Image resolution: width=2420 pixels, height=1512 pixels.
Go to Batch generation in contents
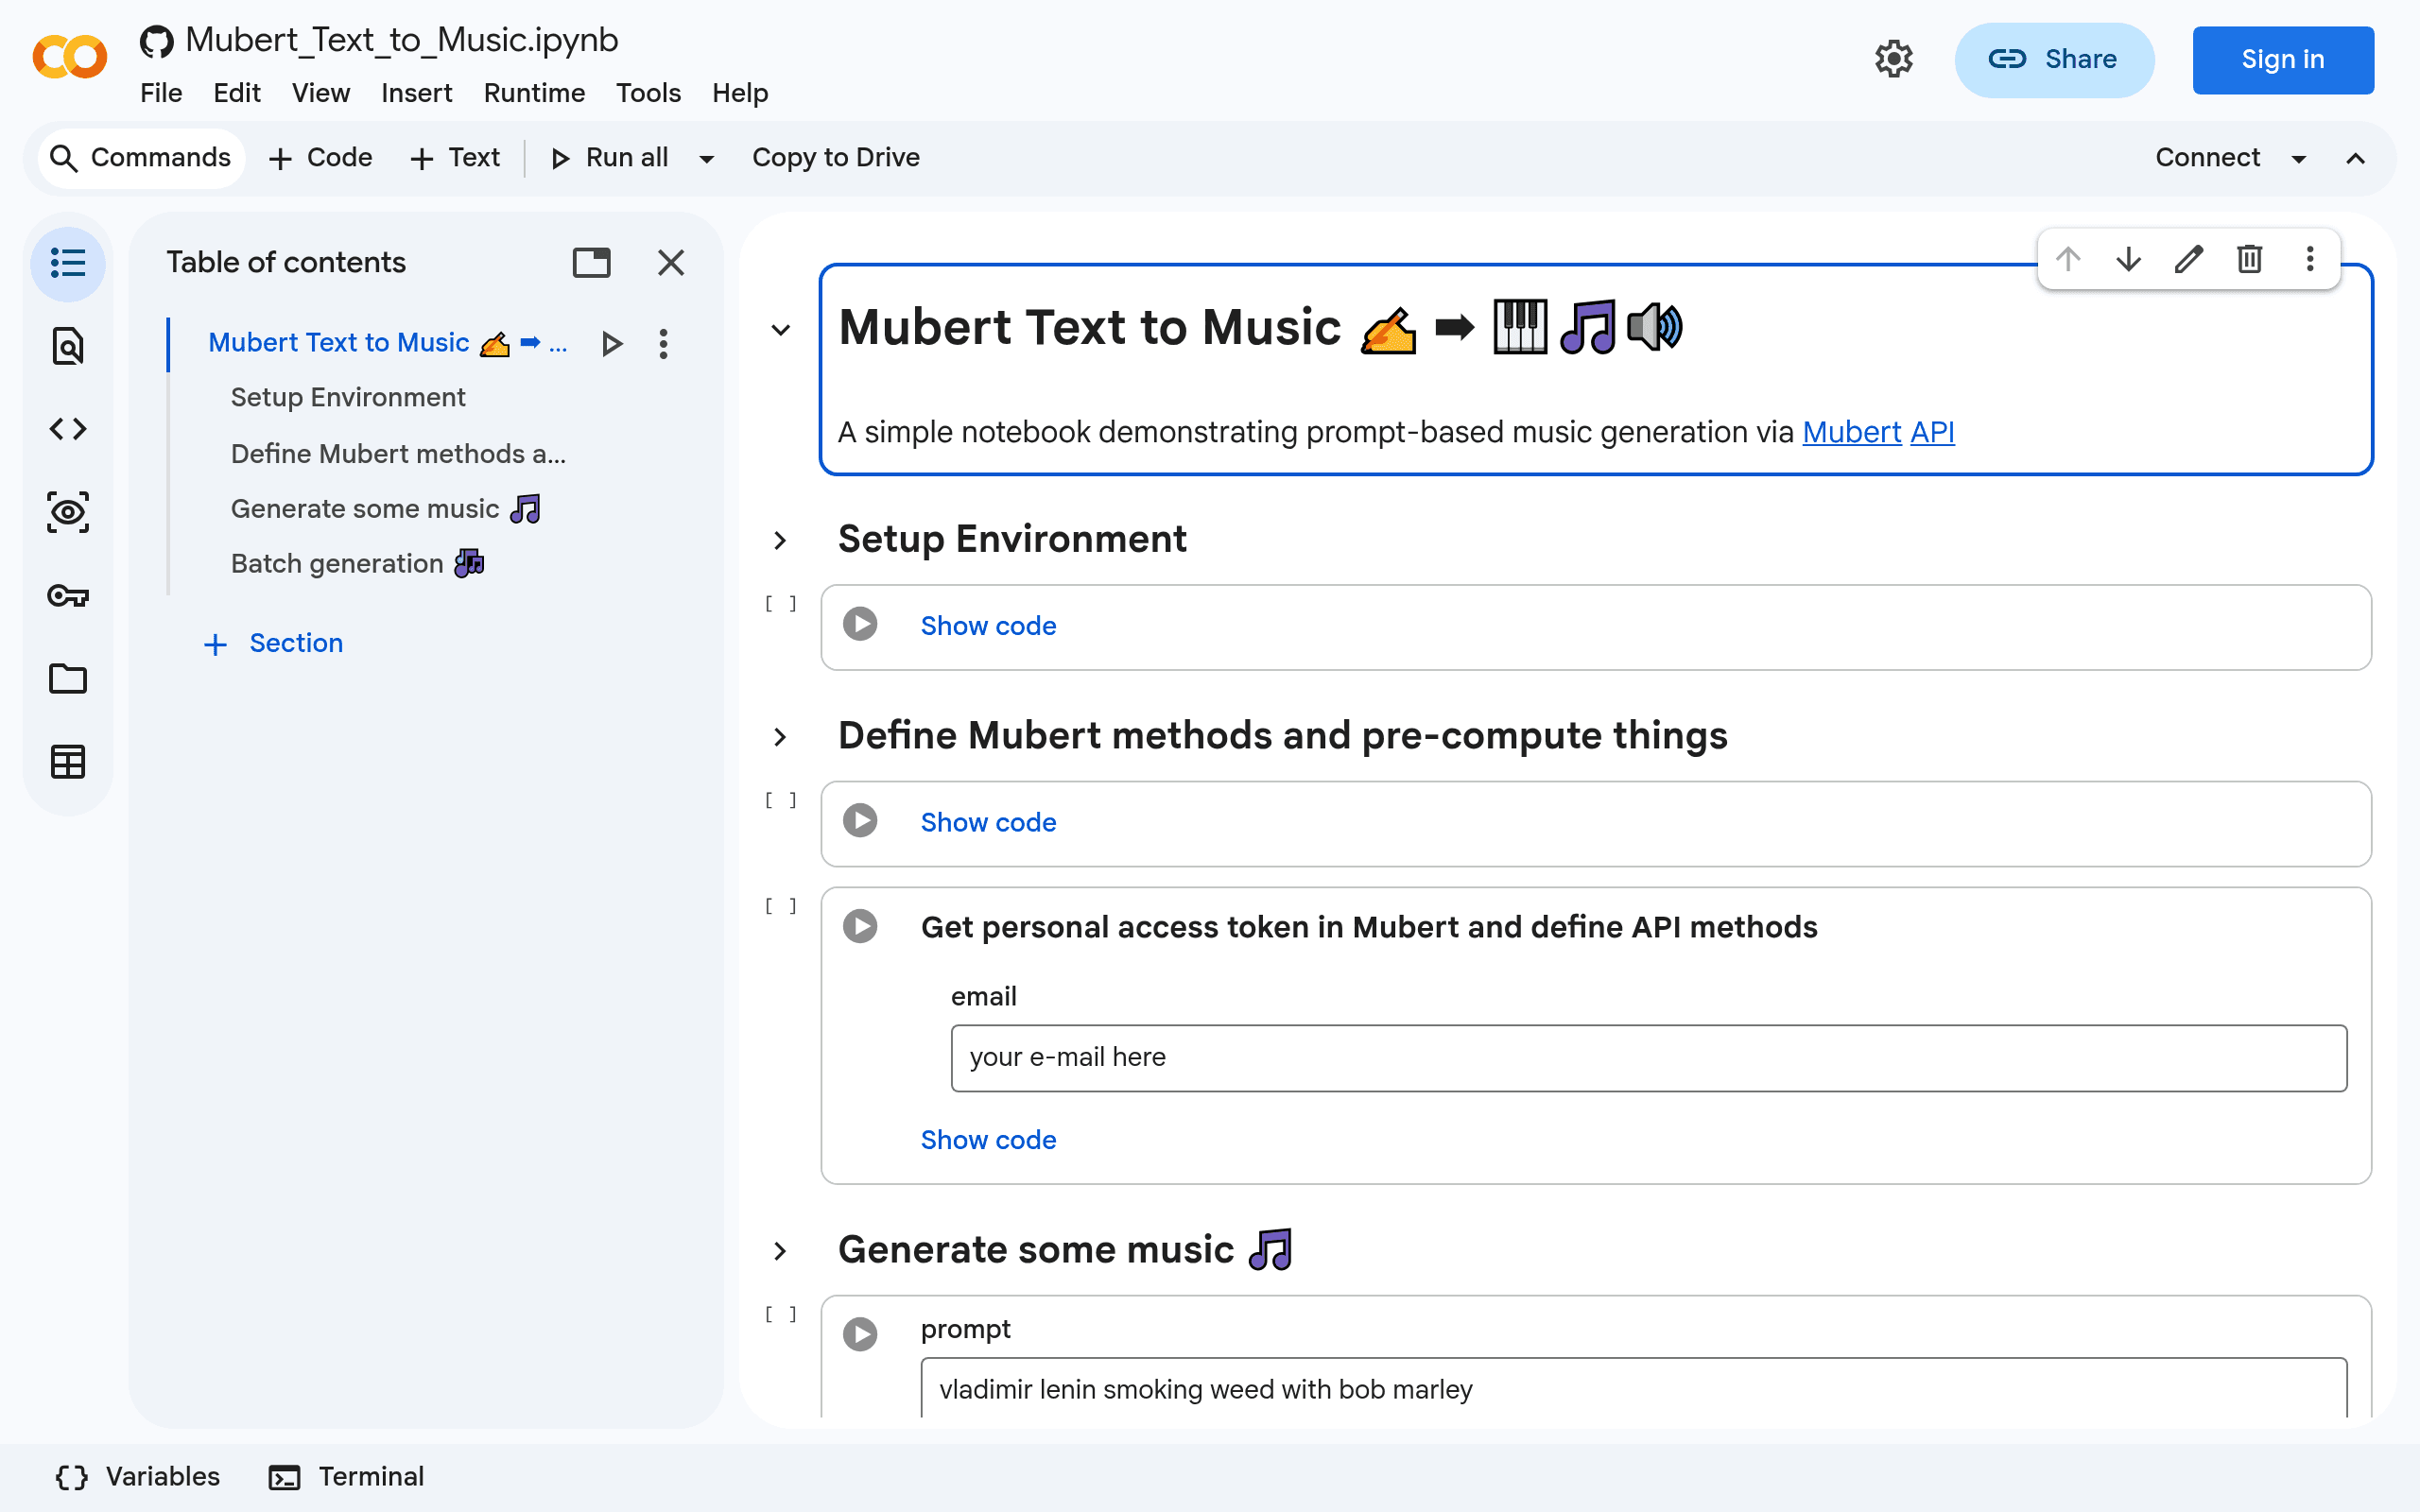pyautogui.click(x=357, y=564)
